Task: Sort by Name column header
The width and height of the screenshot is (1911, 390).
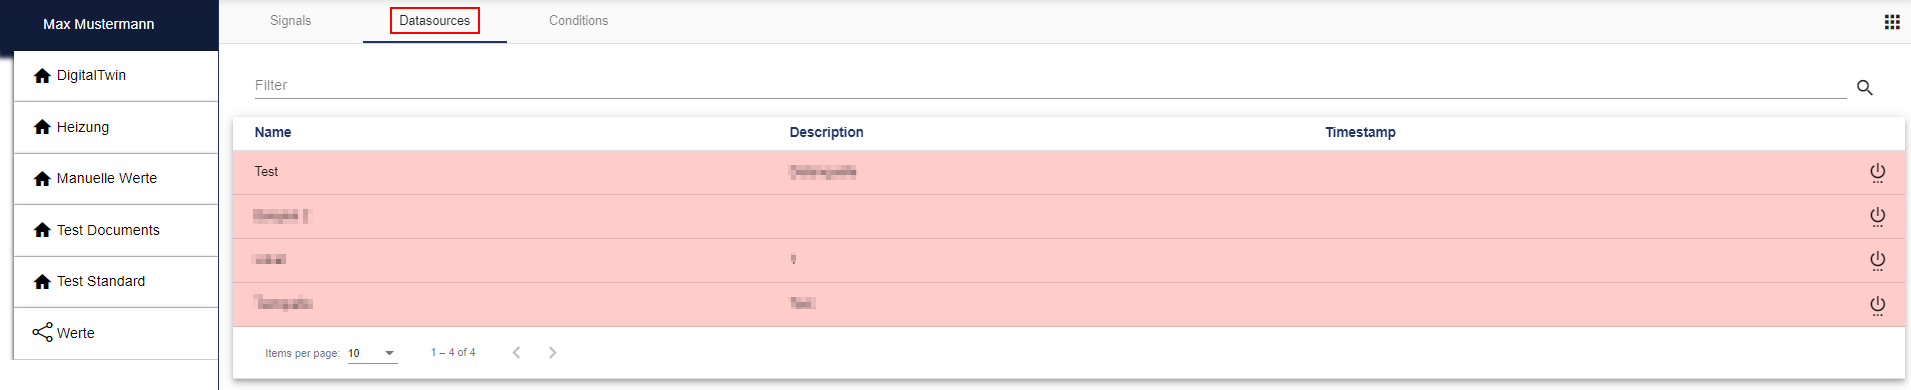Action: [273, 132]
